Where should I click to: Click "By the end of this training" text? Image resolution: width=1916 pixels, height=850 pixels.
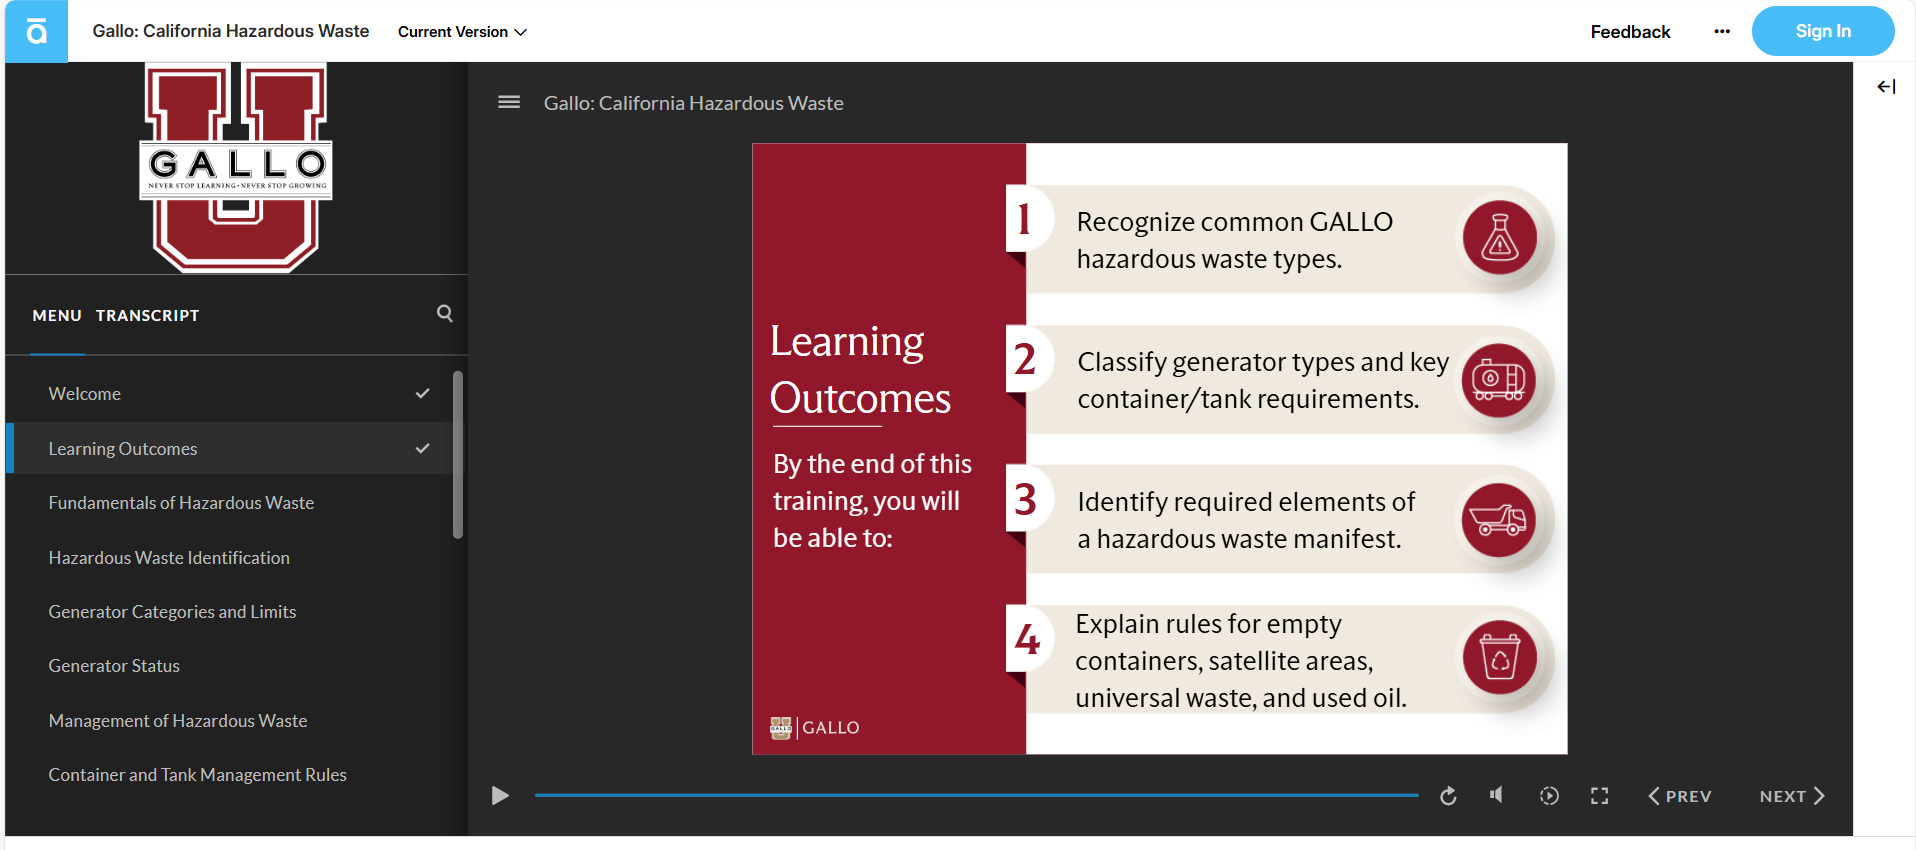pos(872,501)
